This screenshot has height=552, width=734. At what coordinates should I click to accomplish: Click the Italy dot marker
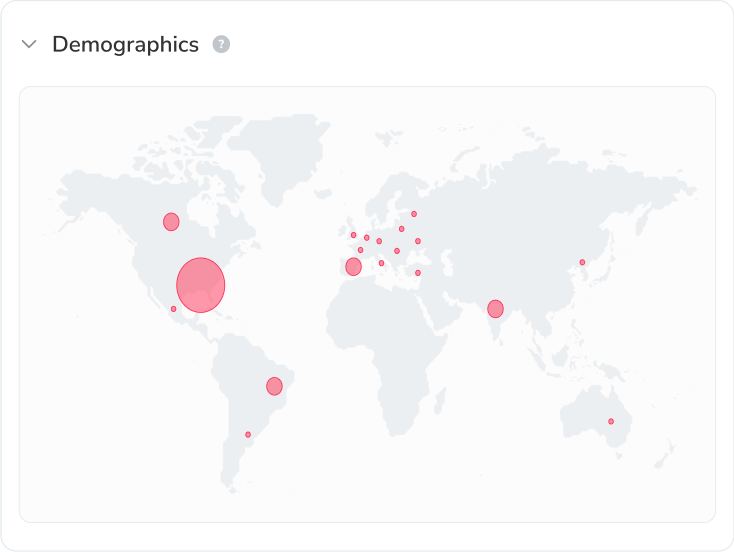[x=381, y=263]
